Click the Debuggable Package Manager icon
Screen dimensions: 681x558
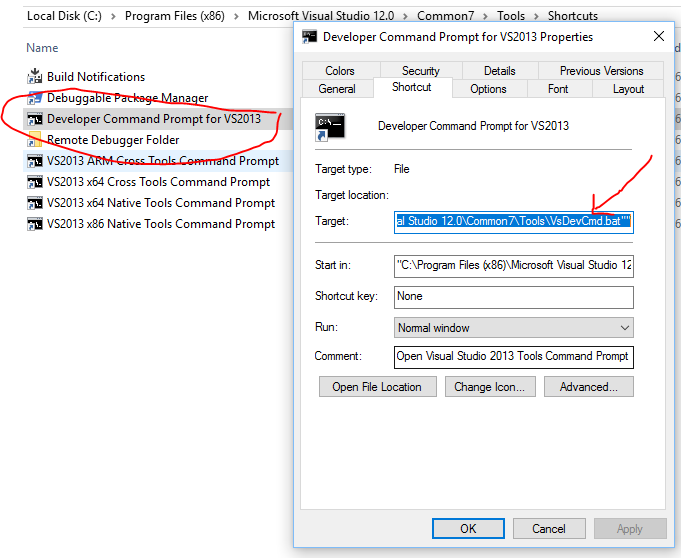(35, 98)
